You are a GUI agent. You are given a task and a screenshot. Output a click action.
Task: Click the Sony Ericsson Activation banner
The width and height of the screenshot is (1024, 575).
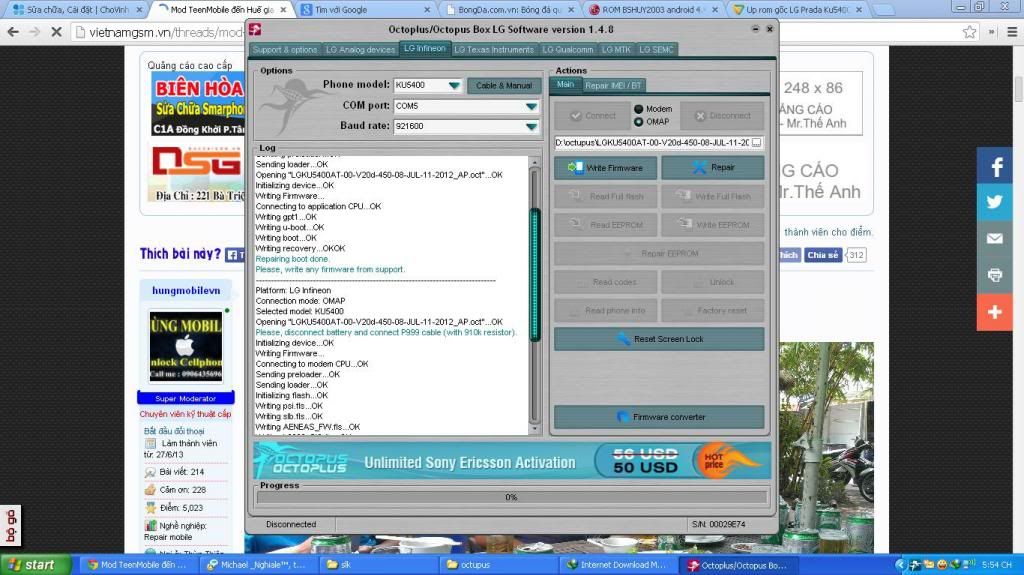coord(512,461)
